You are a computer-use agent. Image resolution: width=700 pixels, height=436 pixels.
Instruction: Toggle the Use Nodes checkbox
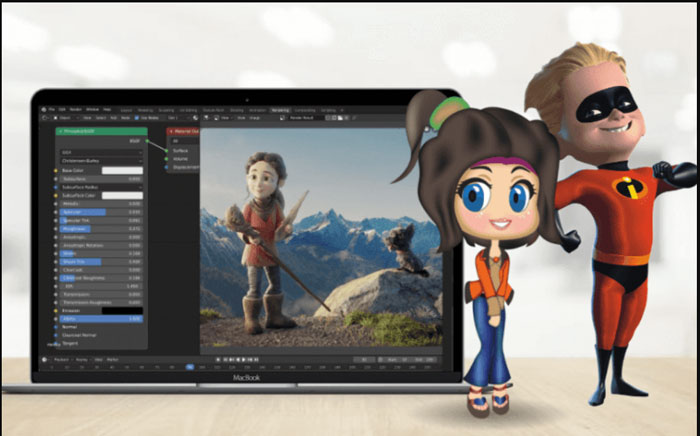137,118
